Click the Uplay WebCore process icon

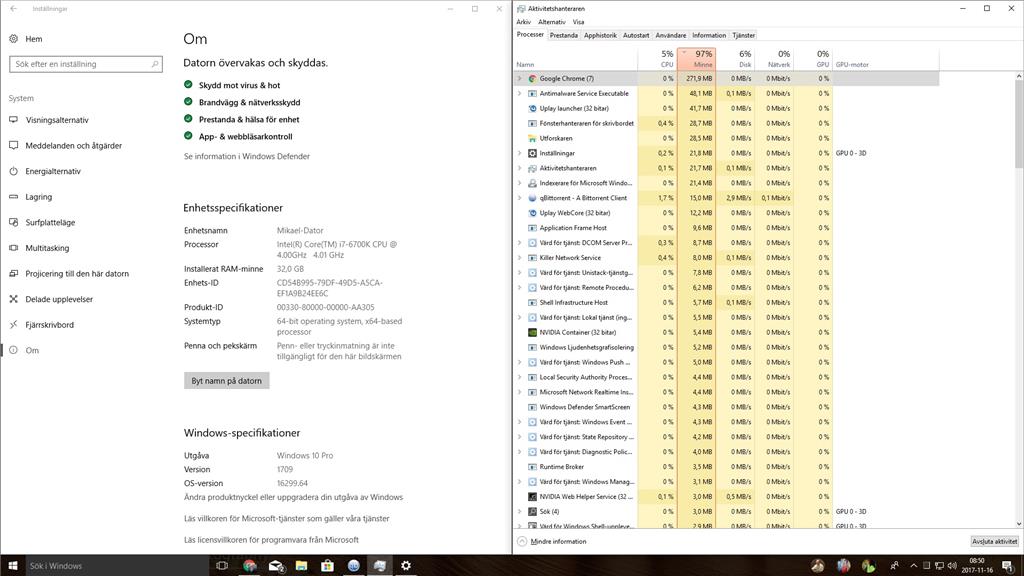[x=532, y=213]
